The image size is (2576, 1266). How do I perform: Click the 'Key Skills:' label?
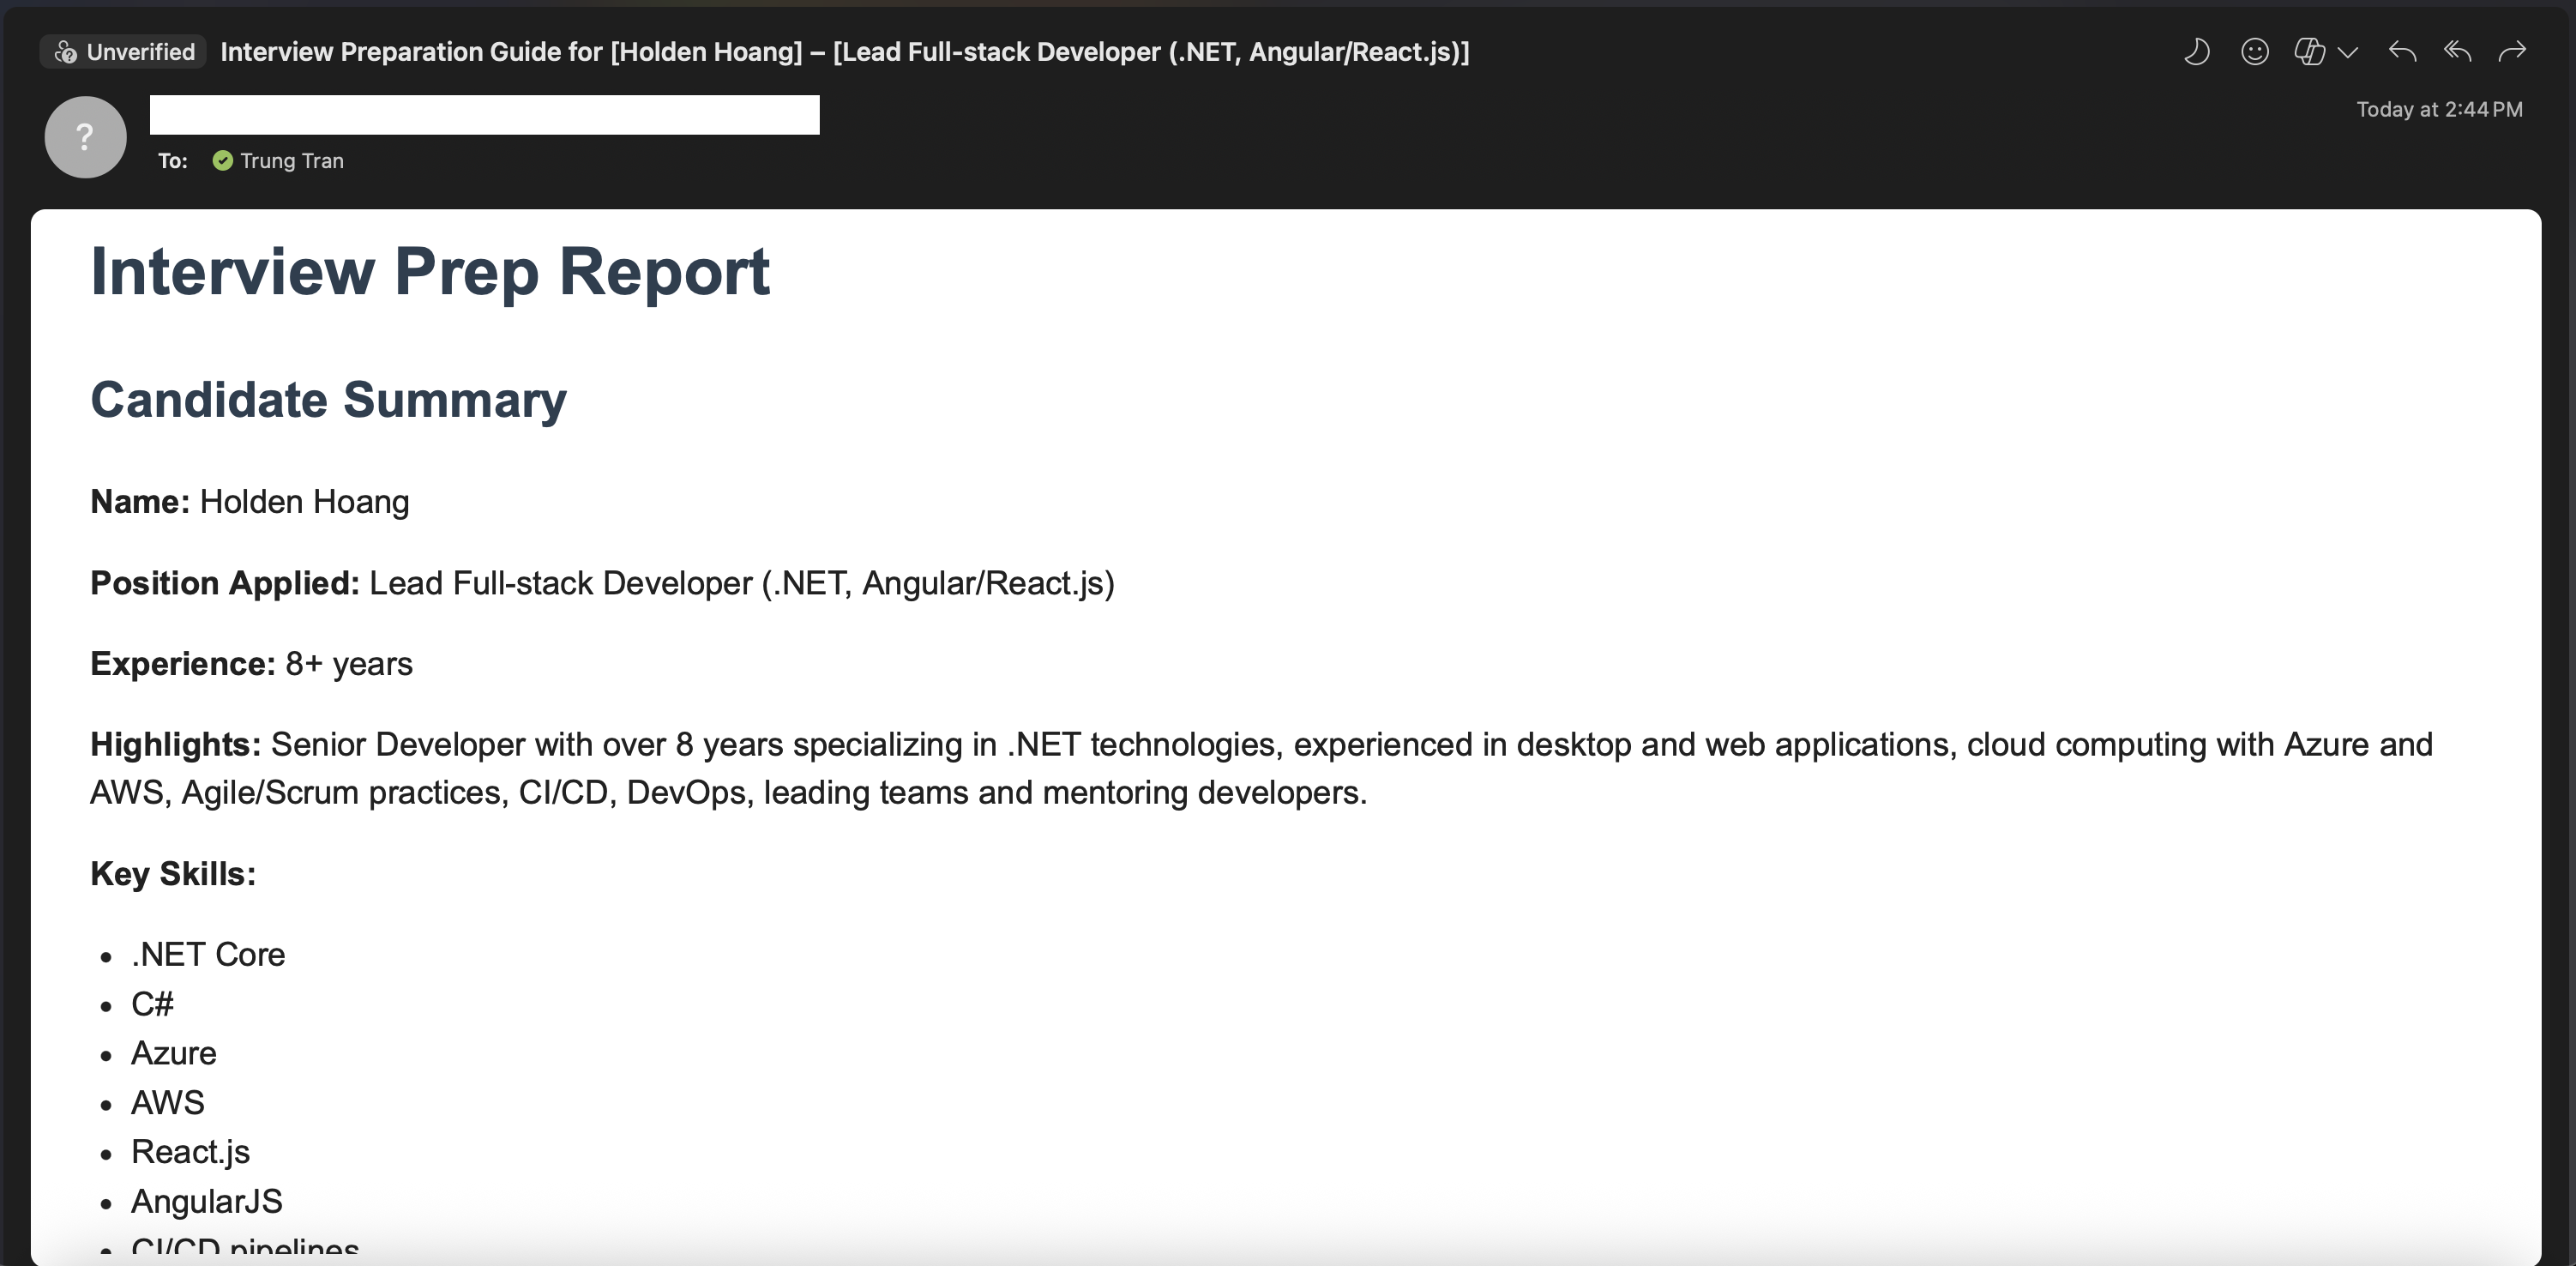point(173,874)
